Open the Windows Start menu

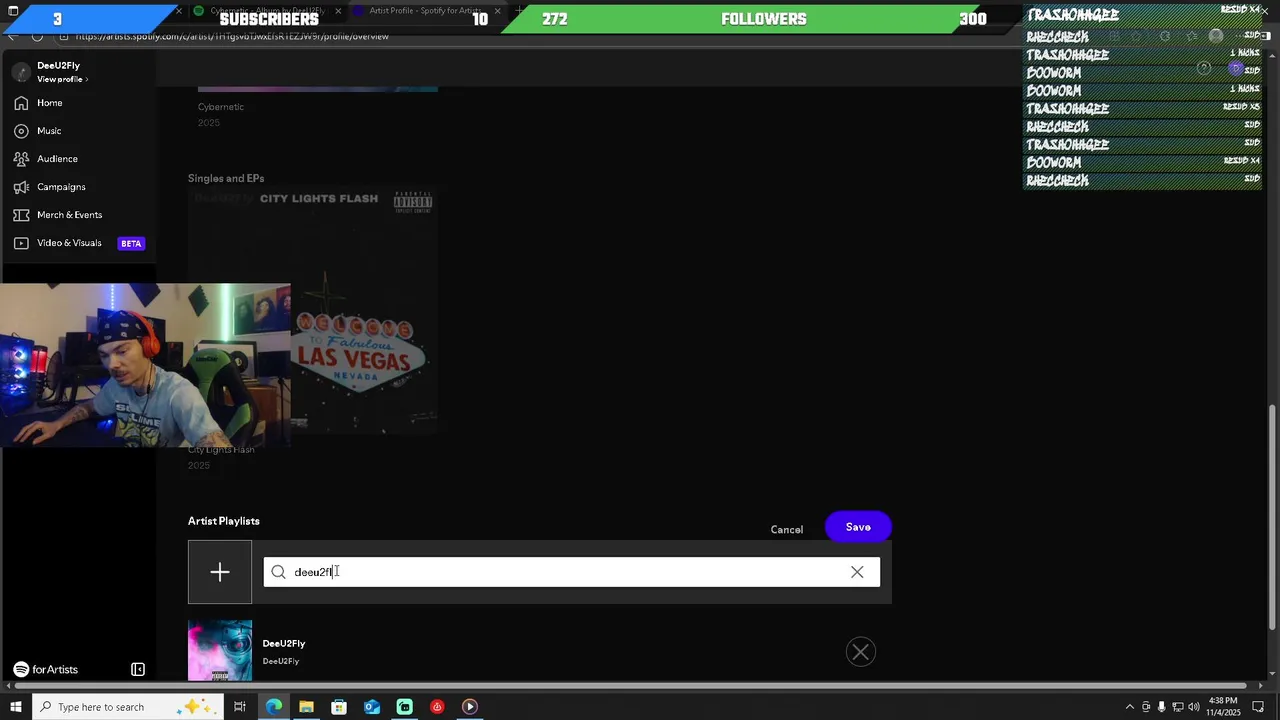[x=14, y=707]
